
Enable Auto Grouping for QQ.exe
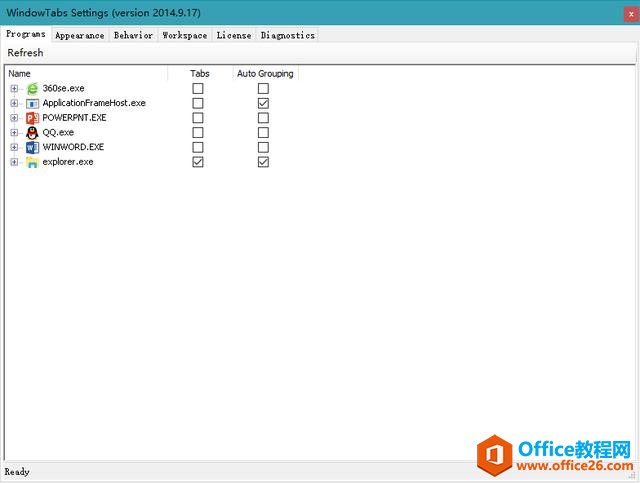pyautogui.click(x=263, y=132)
